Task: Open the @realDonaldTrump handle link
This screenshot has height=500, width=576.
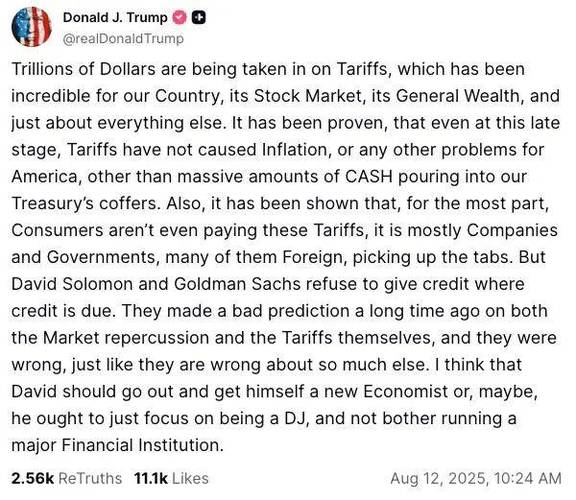Action: pos(123,38)
